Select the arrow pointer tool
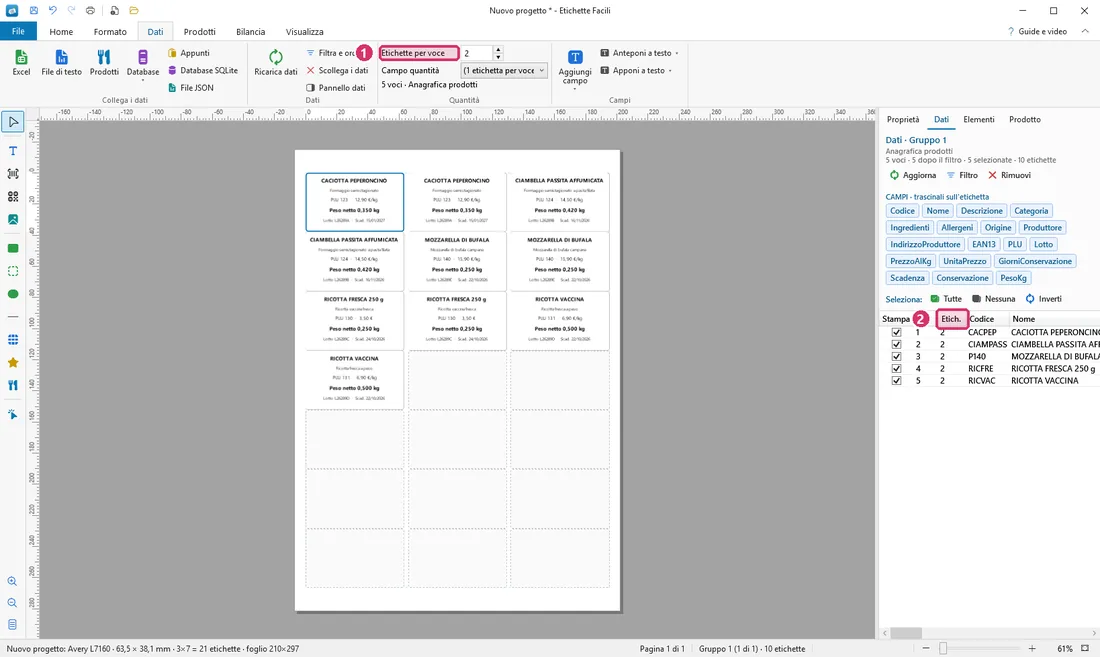The width and height of the screenshot is (1100, 657). point(13,122)
